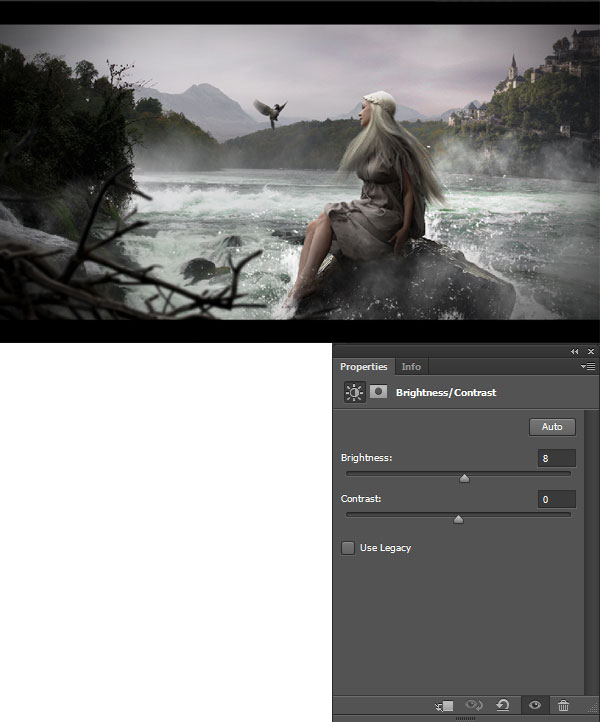
Task: Clip adjustment to layer below icon
Action: (x=445, y=705)
